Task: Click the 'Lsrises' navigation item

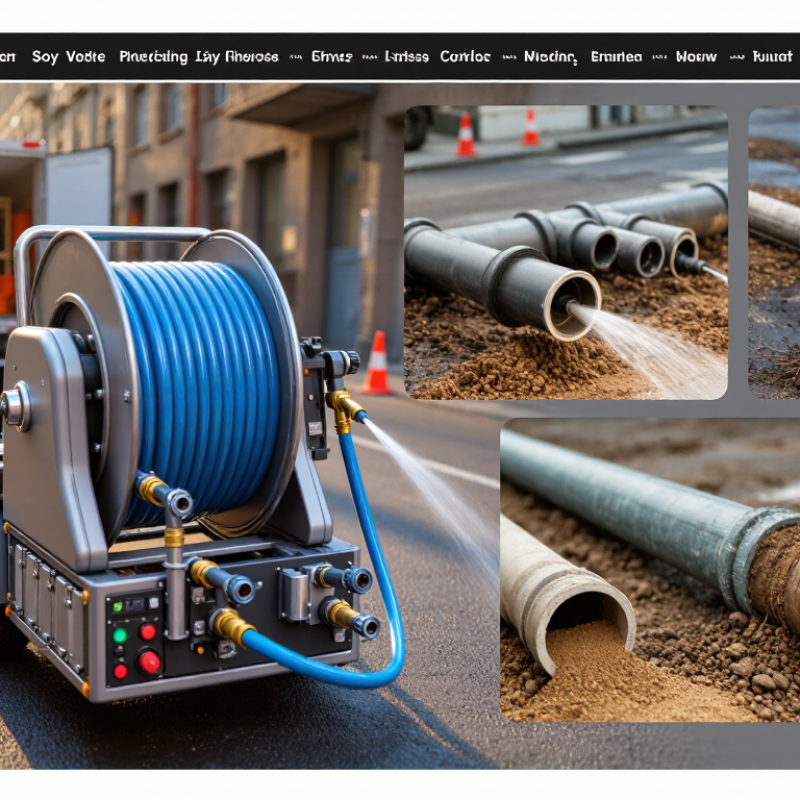Action: [407, 57]
